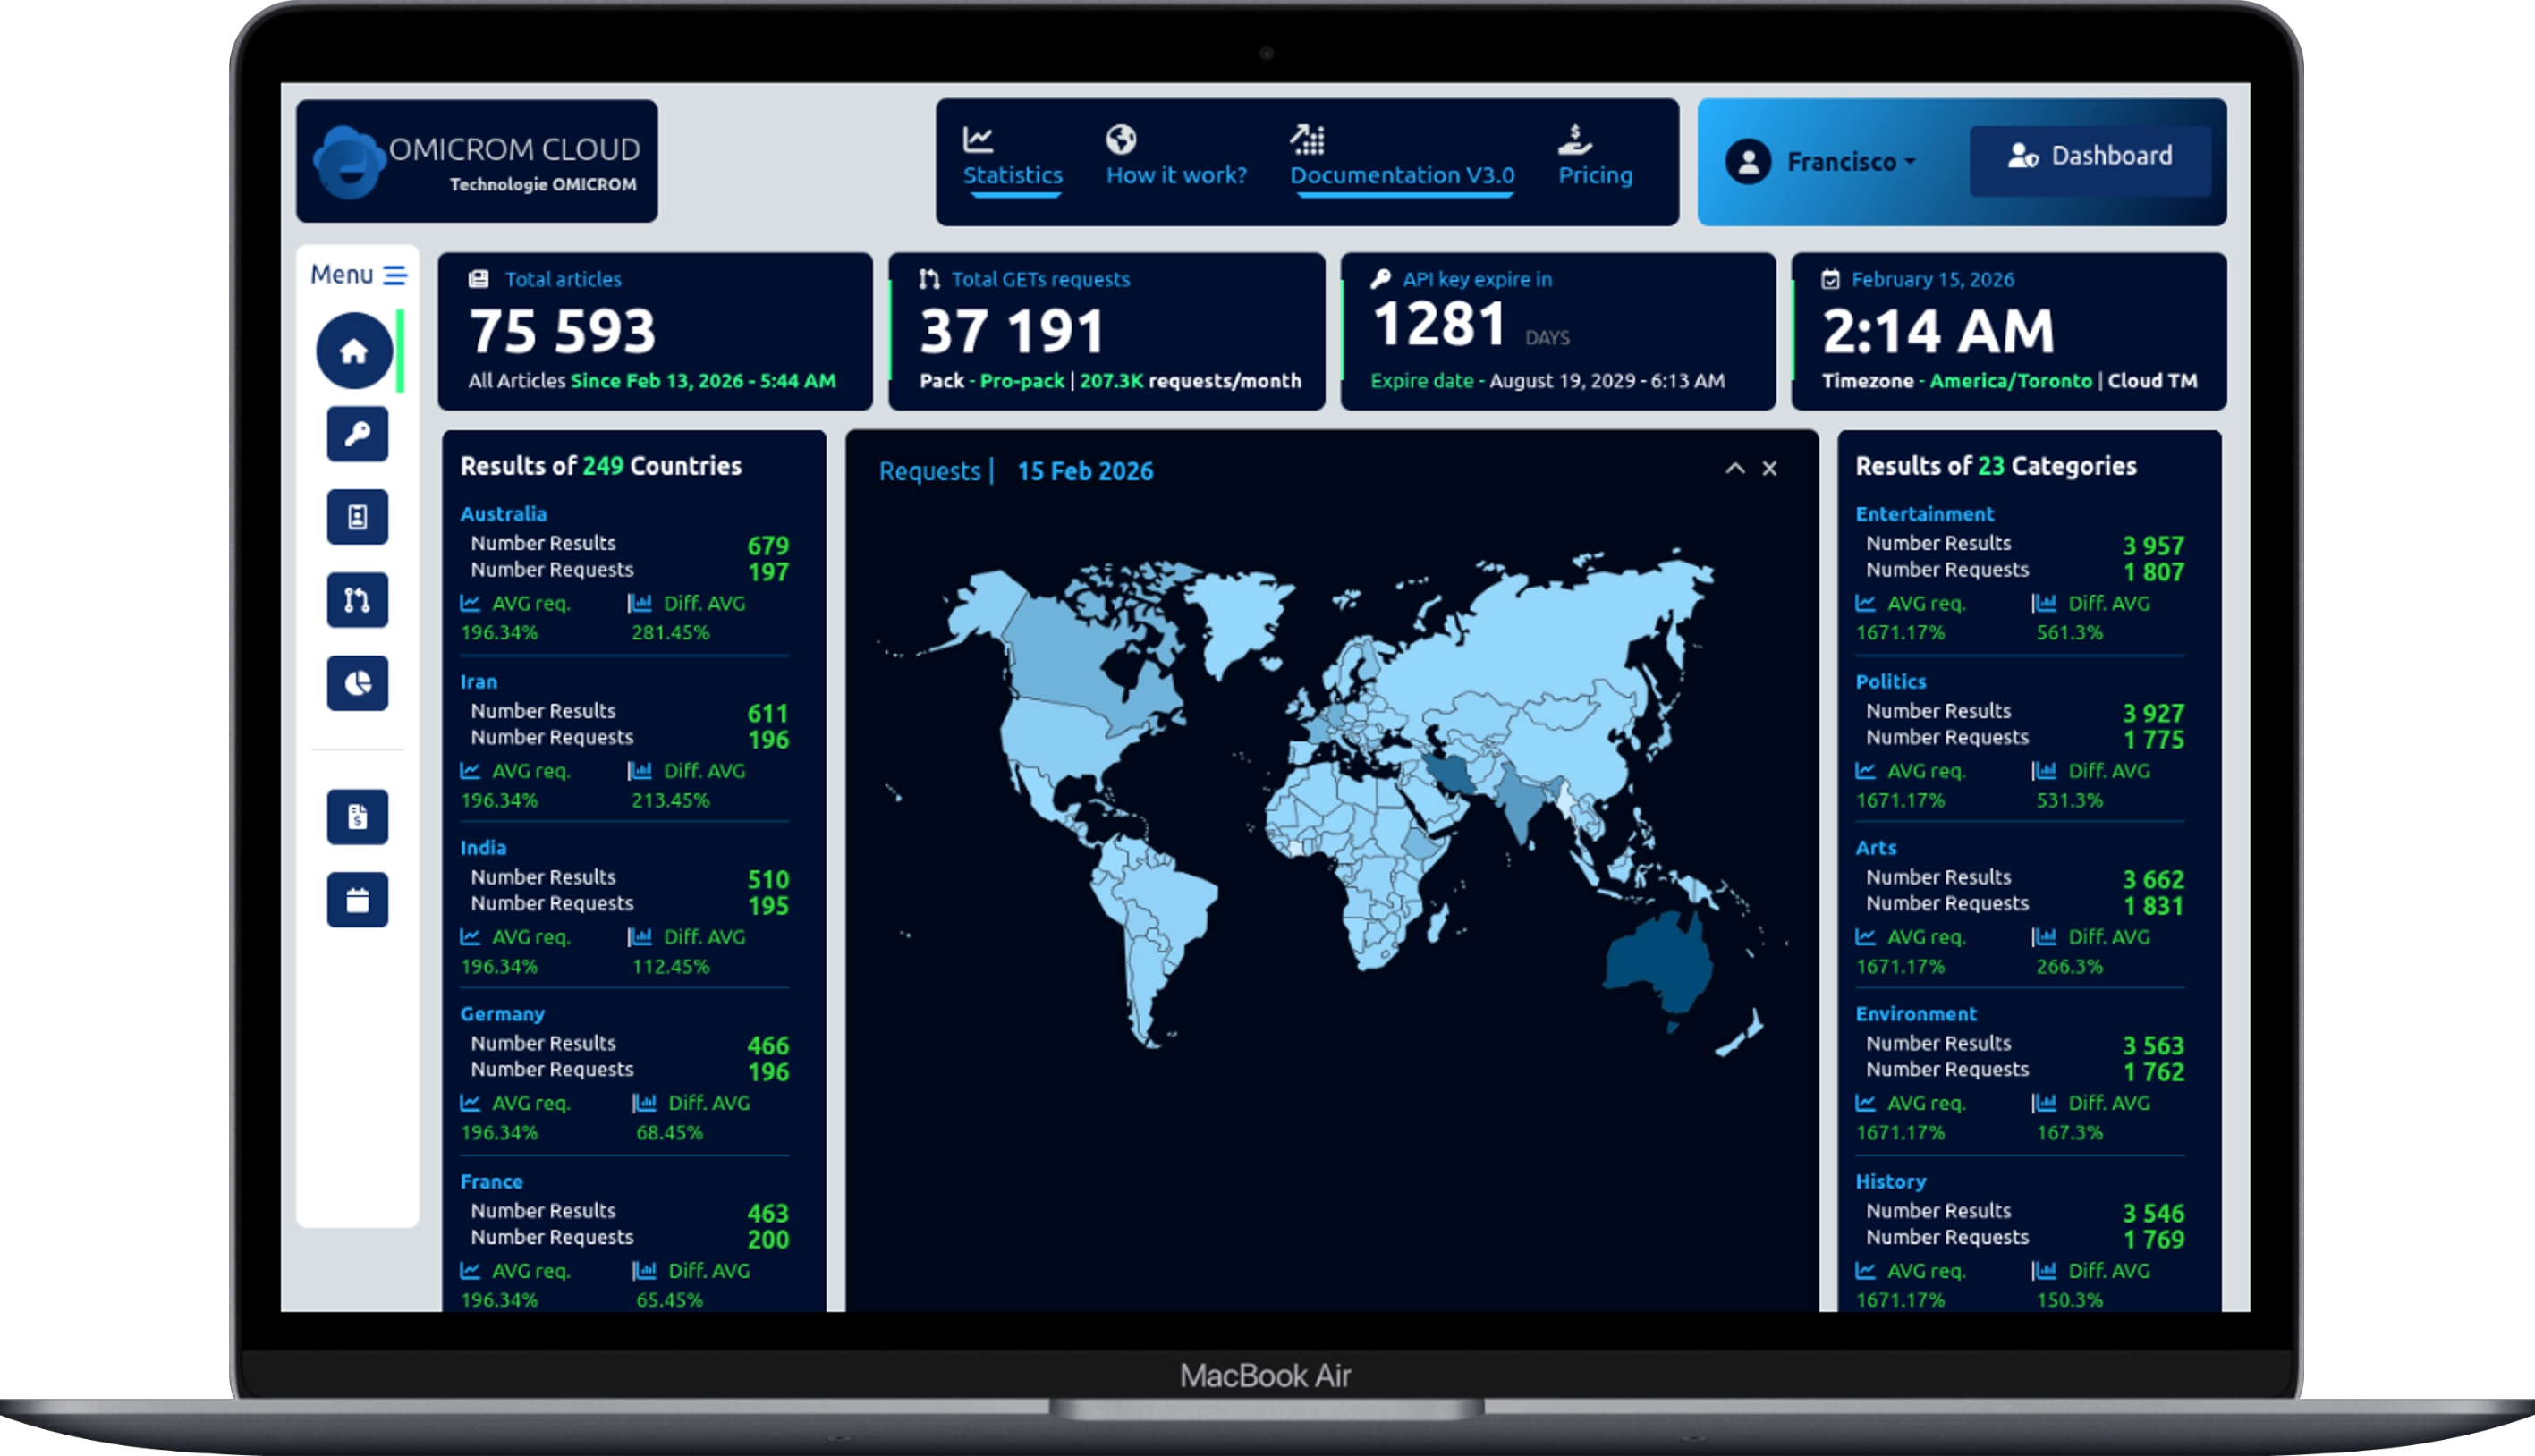Switch to the Statistics tab
The height and width of the screenshot is (1456, 2535).
(1014, 174)
